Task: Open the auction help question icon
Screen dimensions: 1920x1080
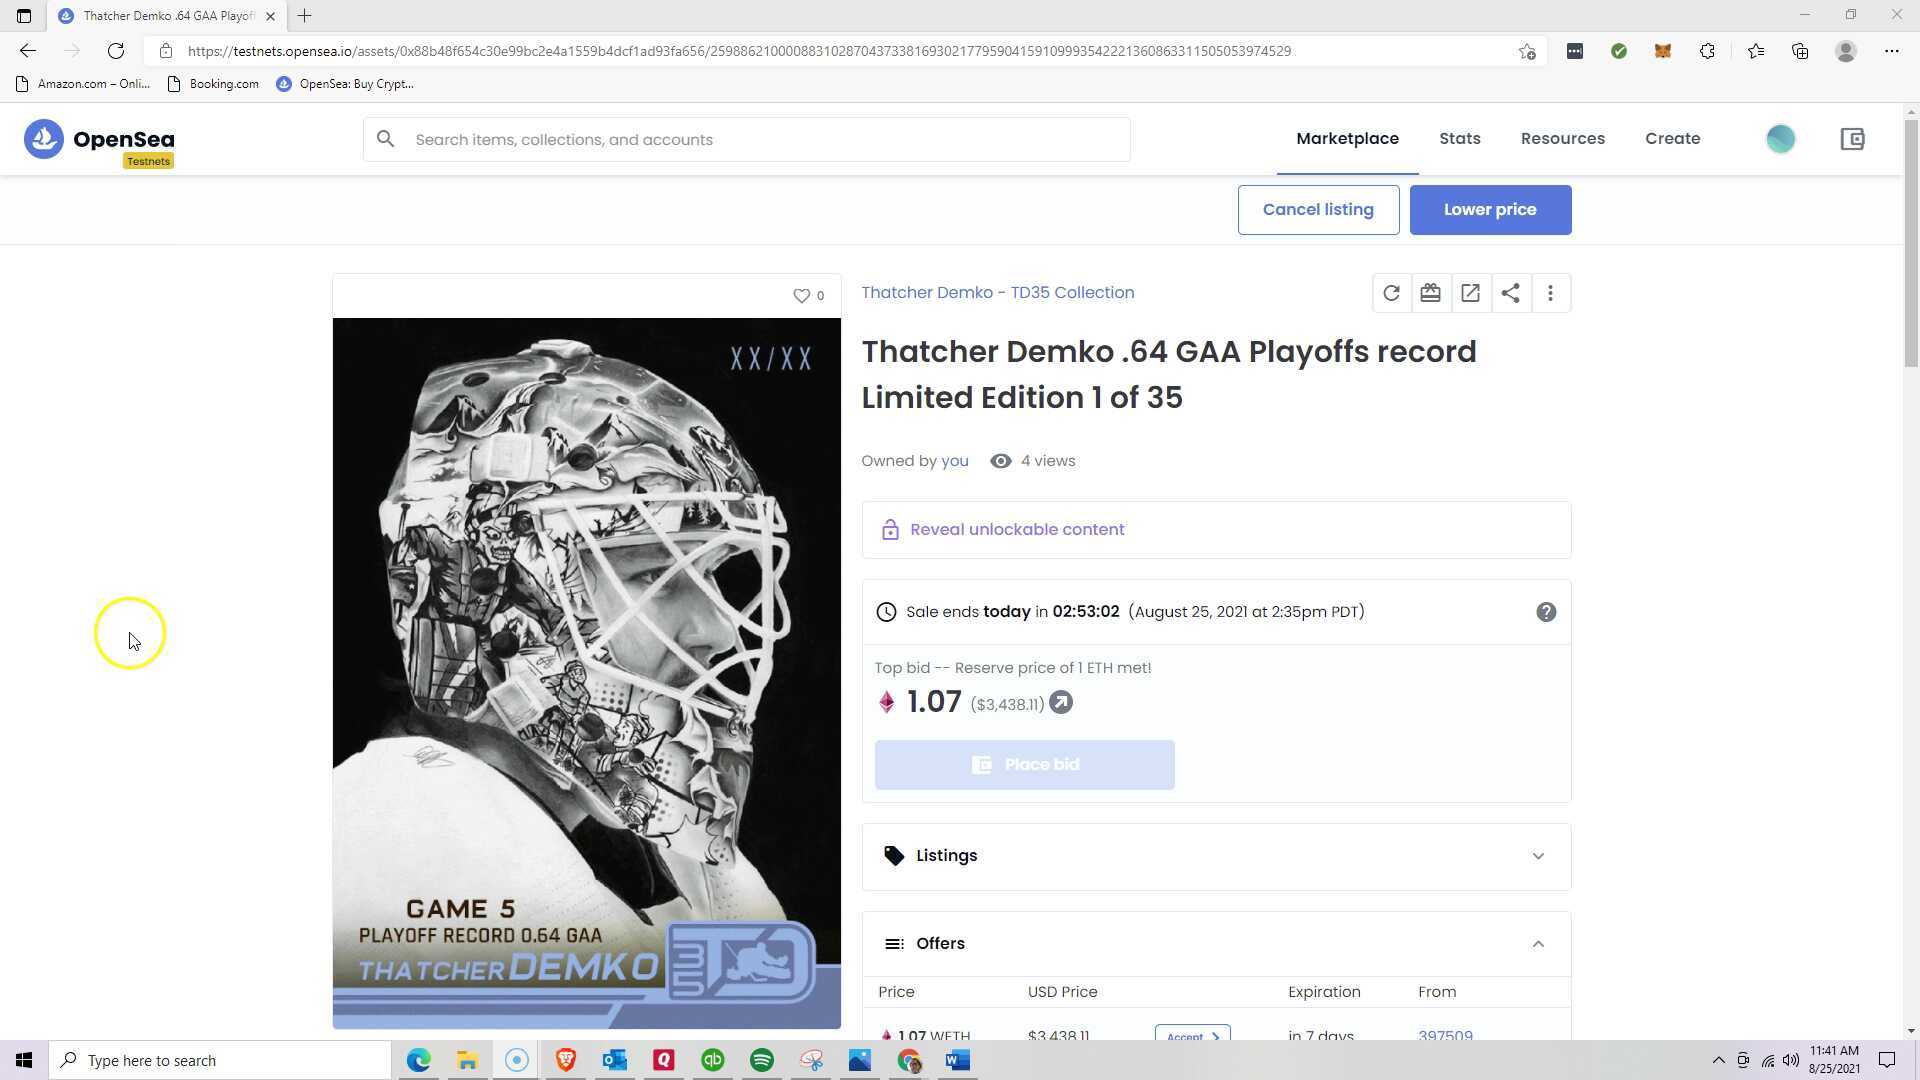Action: pyautogui.click(x=1546, y=612)
